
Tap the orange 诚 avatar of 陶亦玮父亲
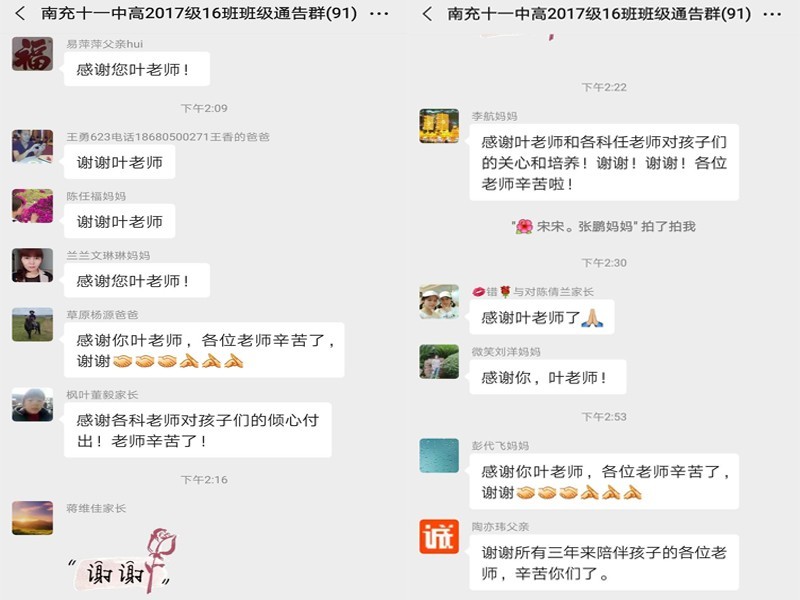(439, 536)
